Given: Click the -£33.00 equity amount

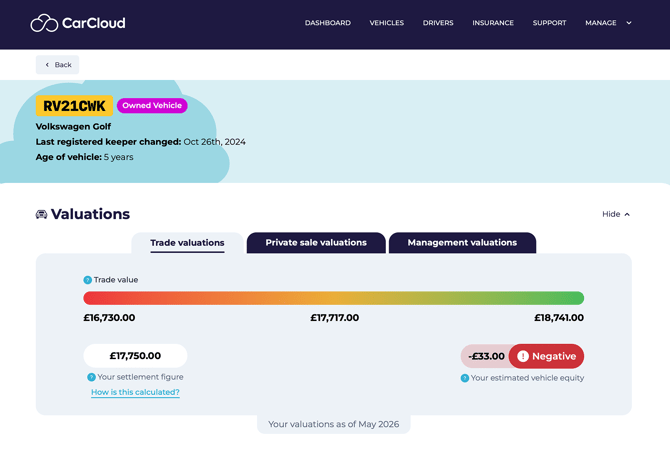Looking at the screenshot, I should tap(486, 356).
